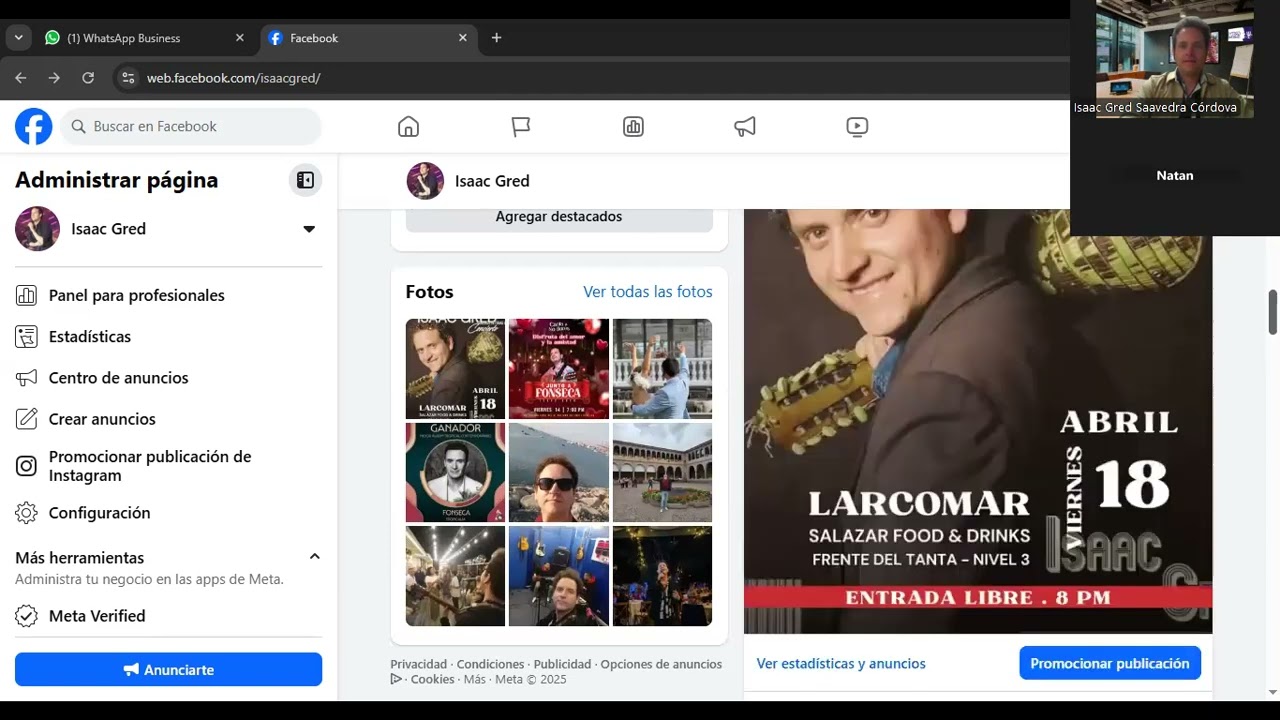Viewport: 1280px width, 720px height.
Task: Click the Estadísticas sidebar icon
Action: point(27,336)
